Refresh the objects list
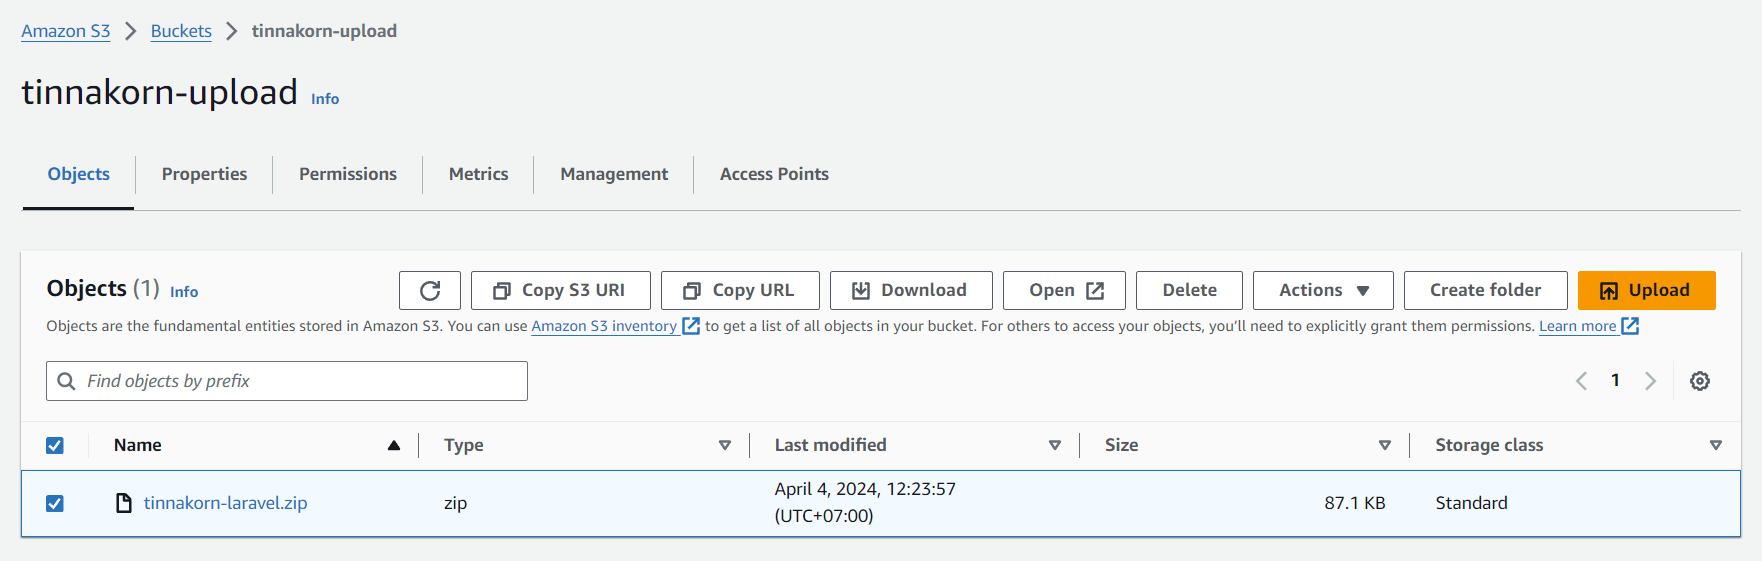This screenshot has width=1762, height=561. [430, 290]
